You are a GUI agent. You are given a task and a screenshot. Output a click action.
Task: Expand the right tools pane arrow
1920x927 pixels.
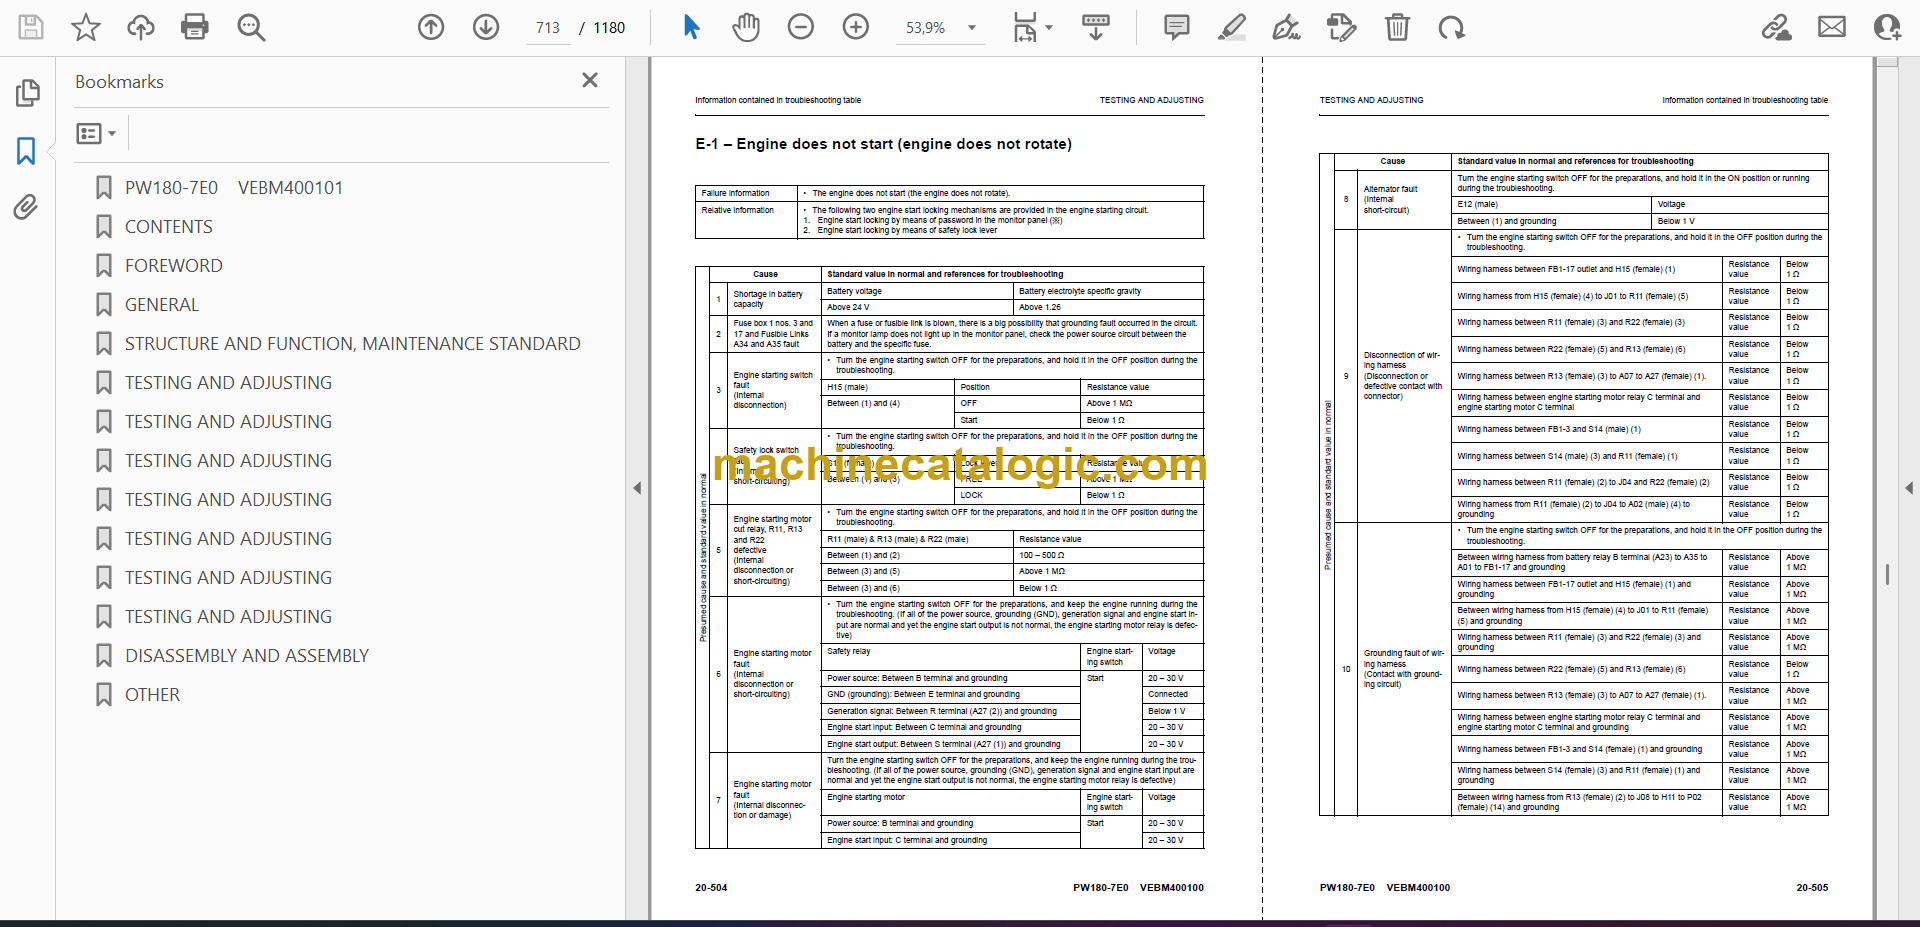[1909, 488]
